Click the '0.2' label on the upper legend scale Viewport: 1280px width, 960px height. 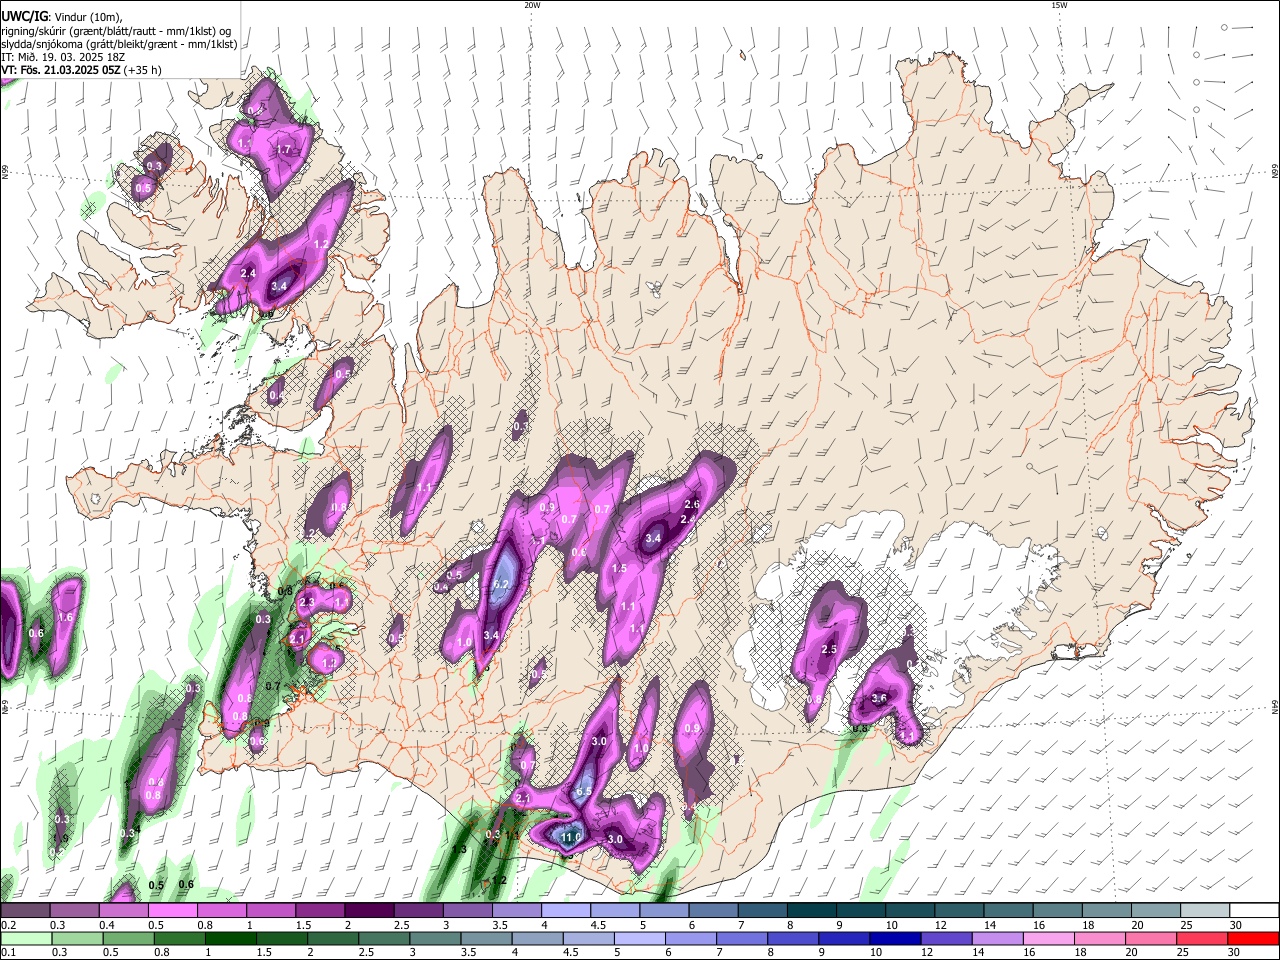(x=8, y=925)
